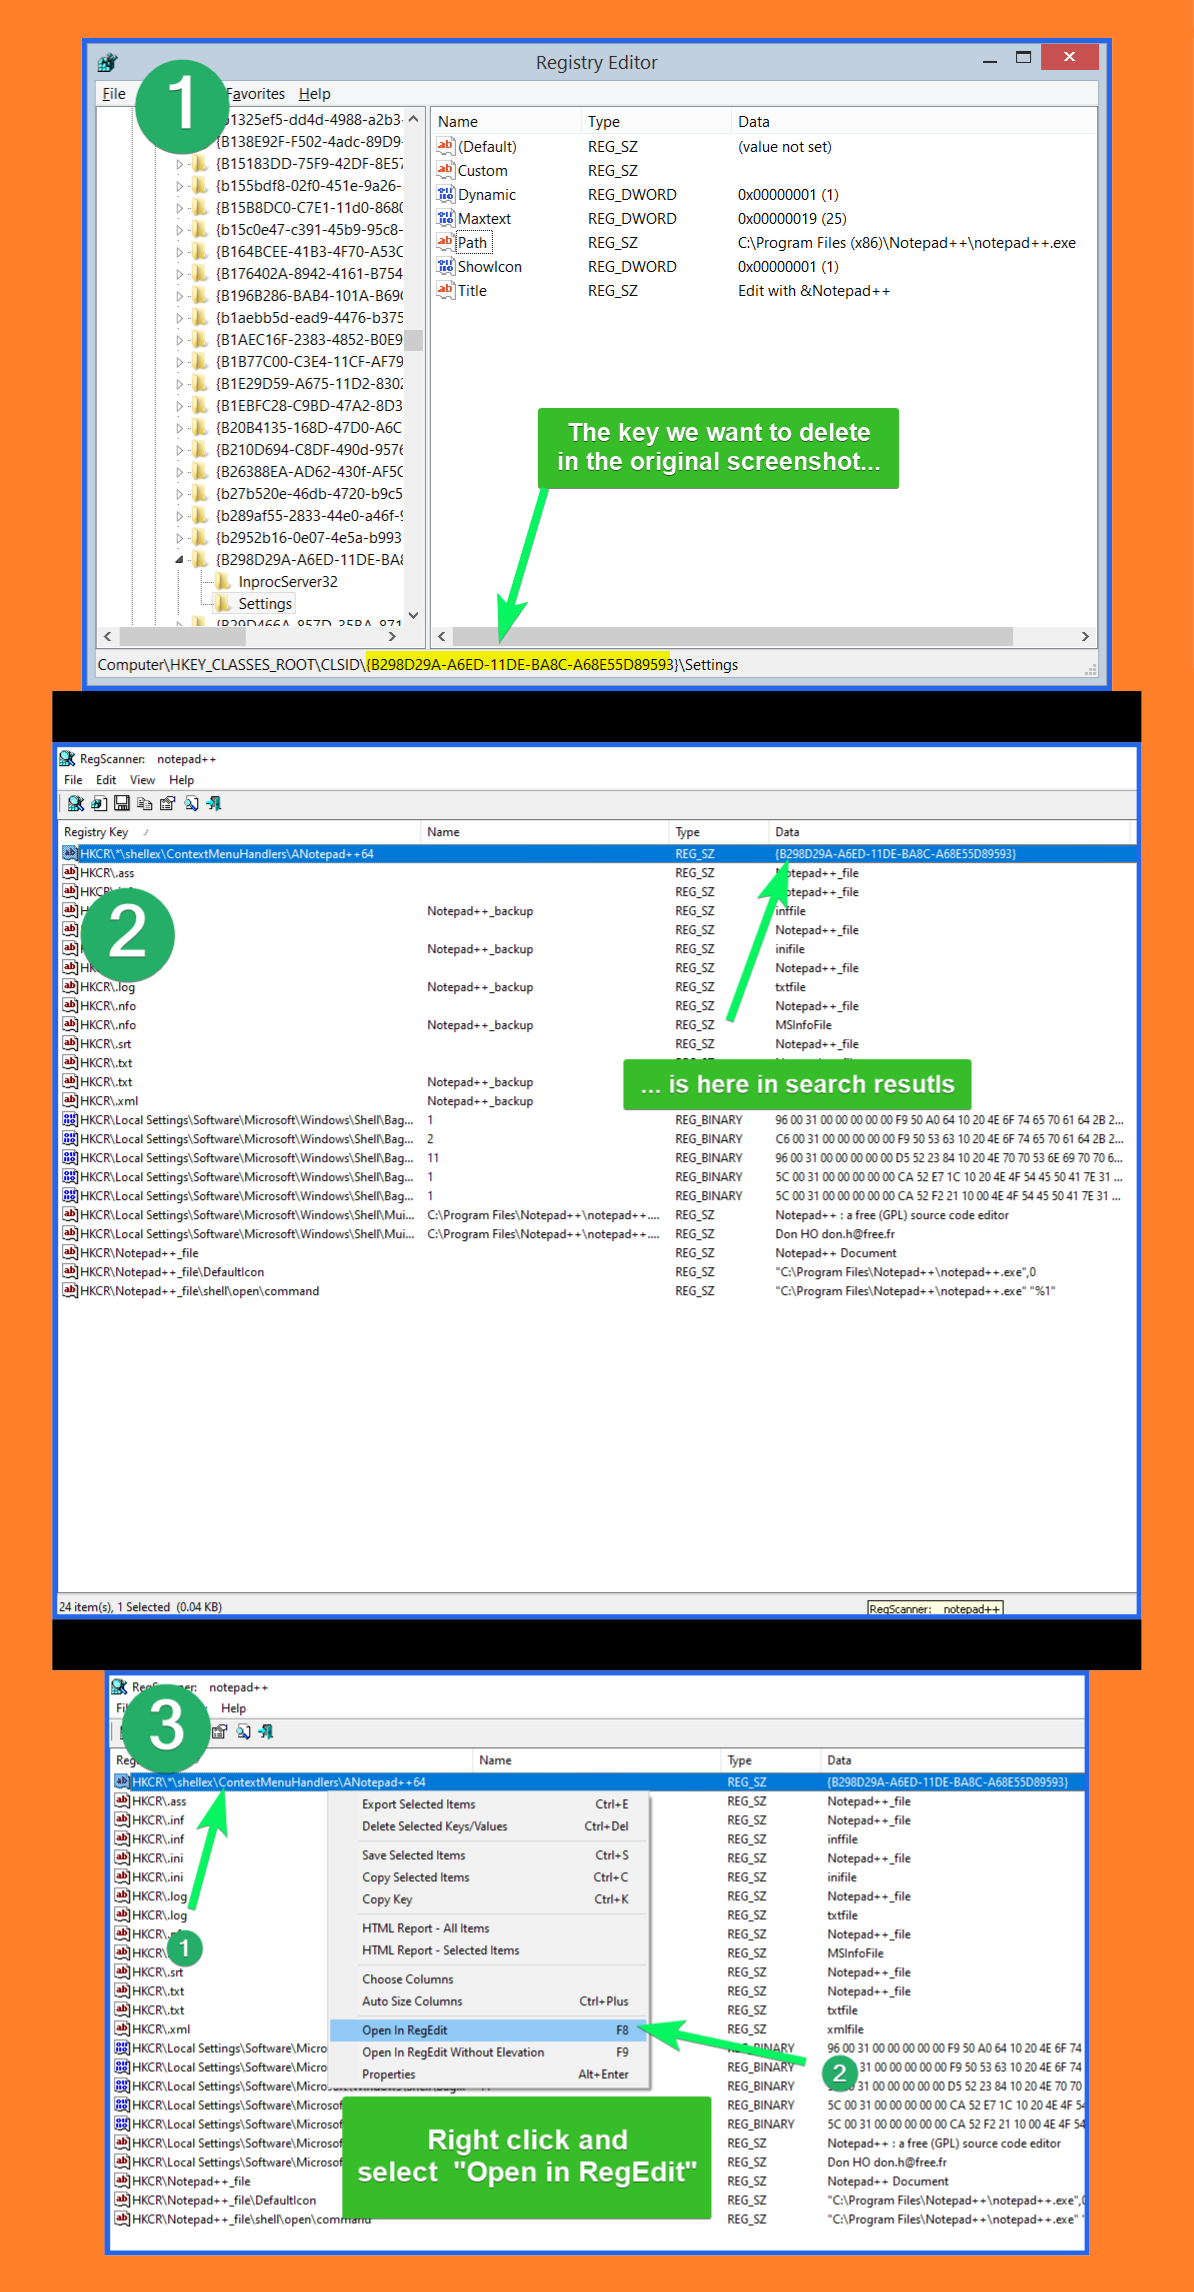
Task: Close the Registry Editor window
Action: coord(1069,57)
